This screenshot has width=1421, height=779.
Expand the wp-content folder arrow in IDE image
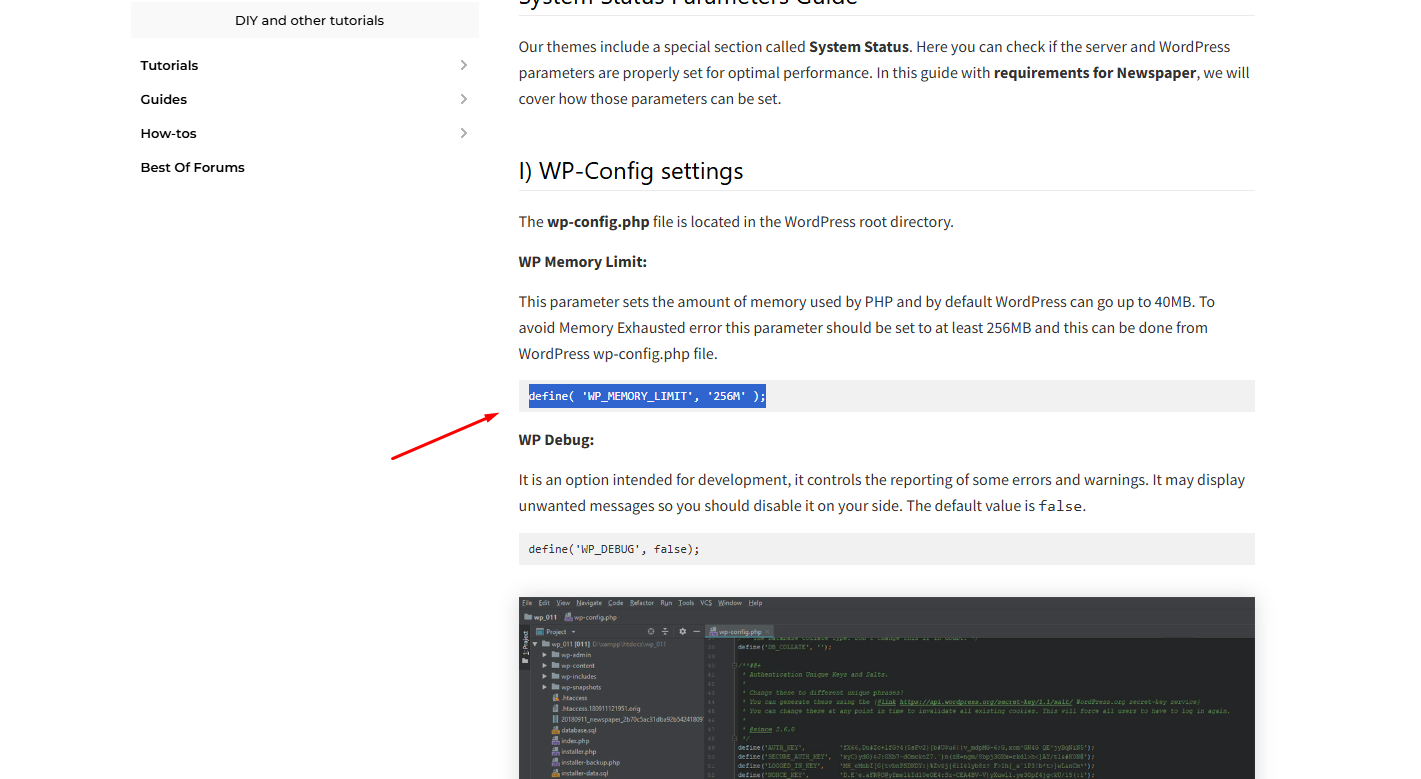pos(544,666)
